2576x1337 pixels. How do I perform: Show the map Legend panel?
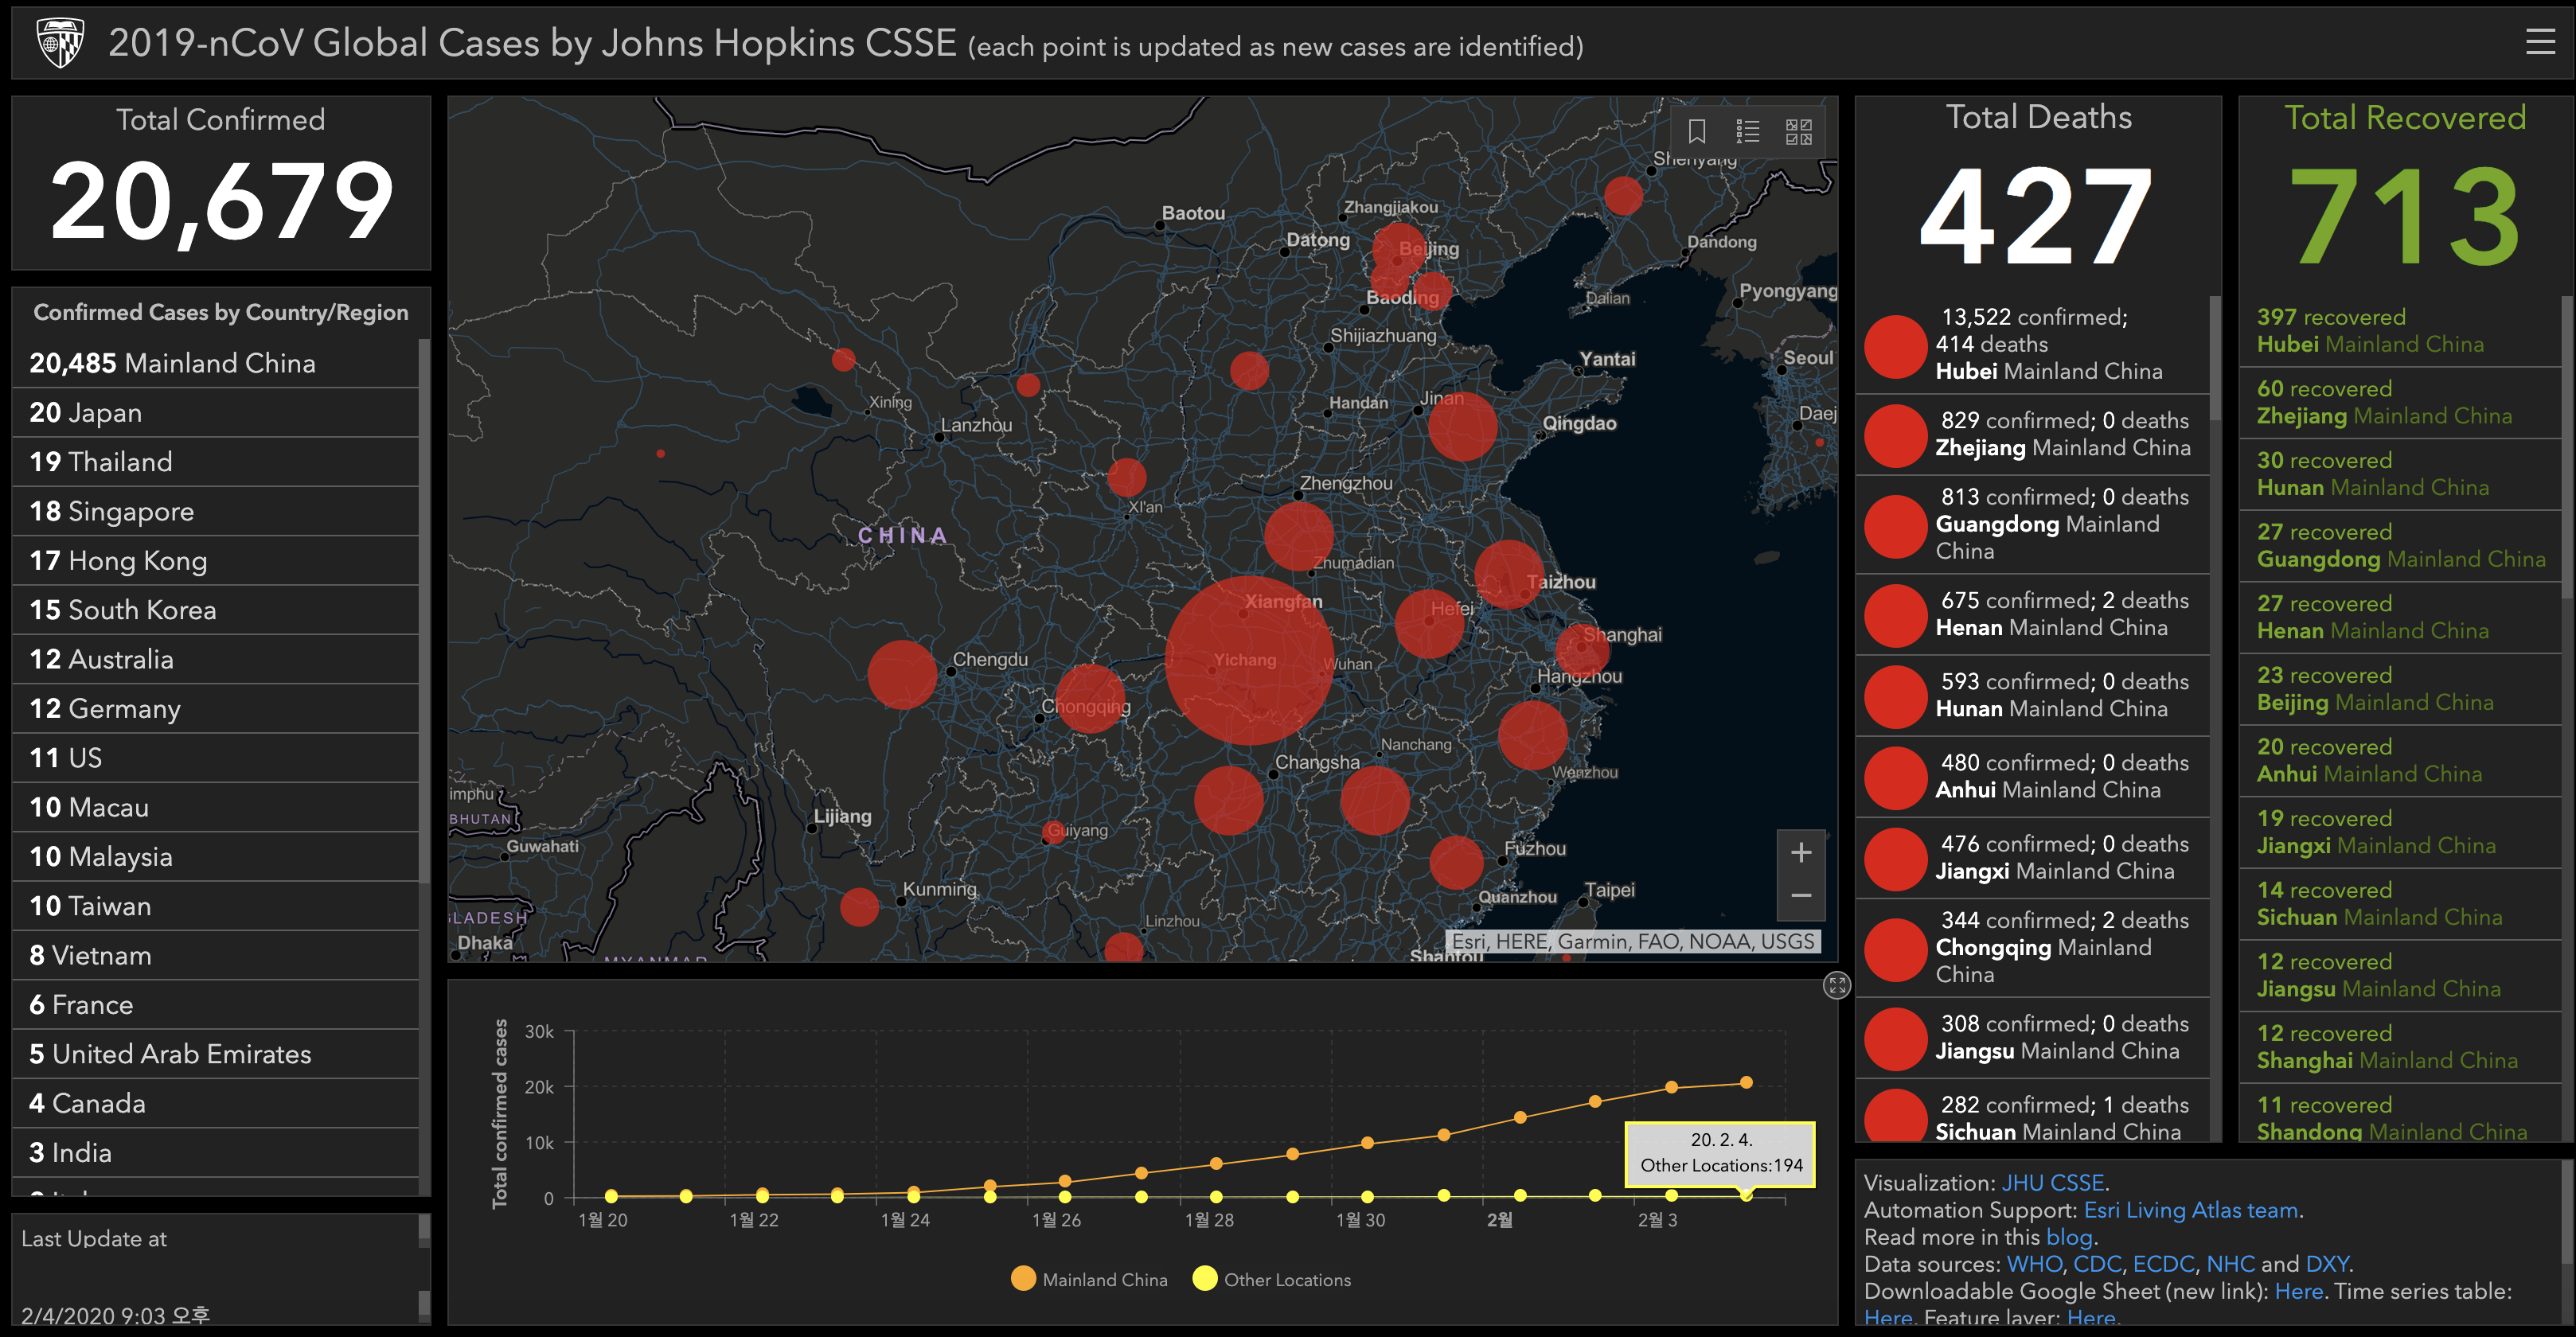pos(1747,132)
